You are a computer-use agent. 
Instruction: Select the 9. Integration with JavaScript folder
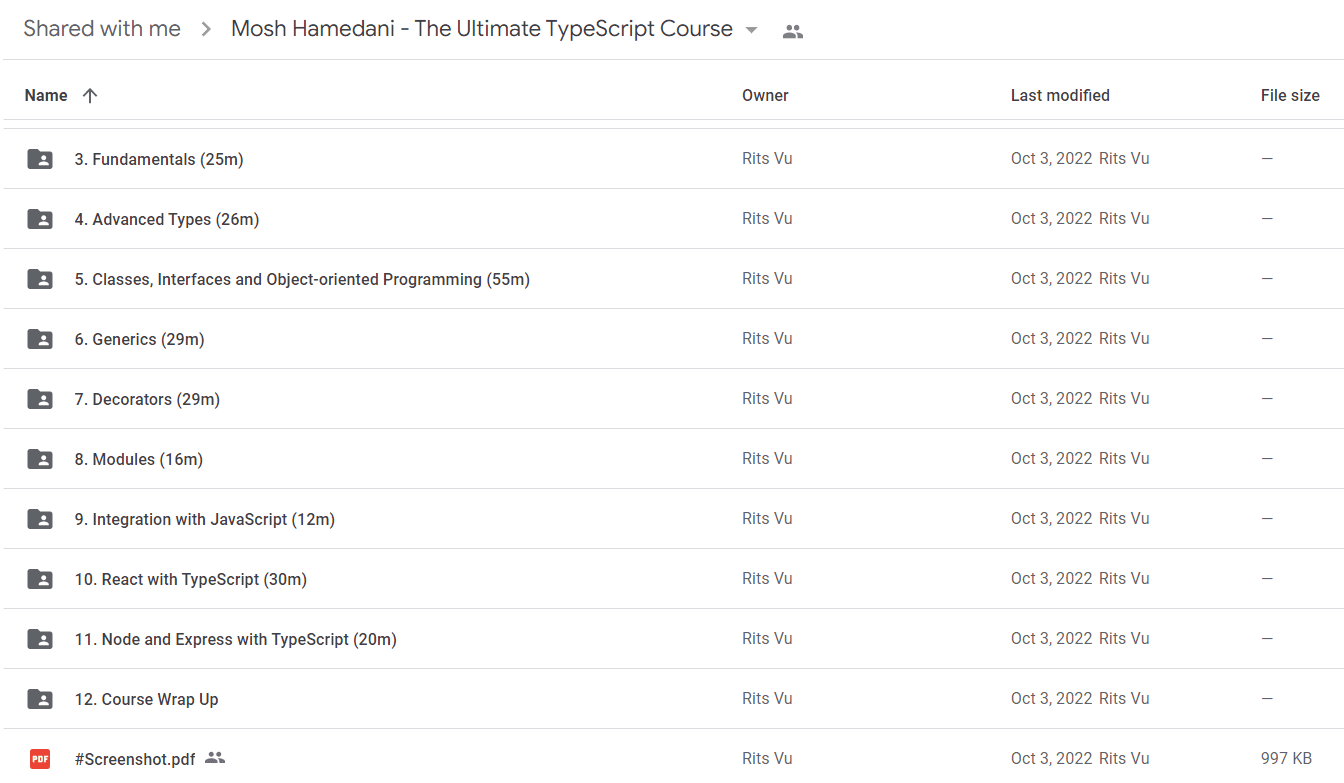[672, 519]
